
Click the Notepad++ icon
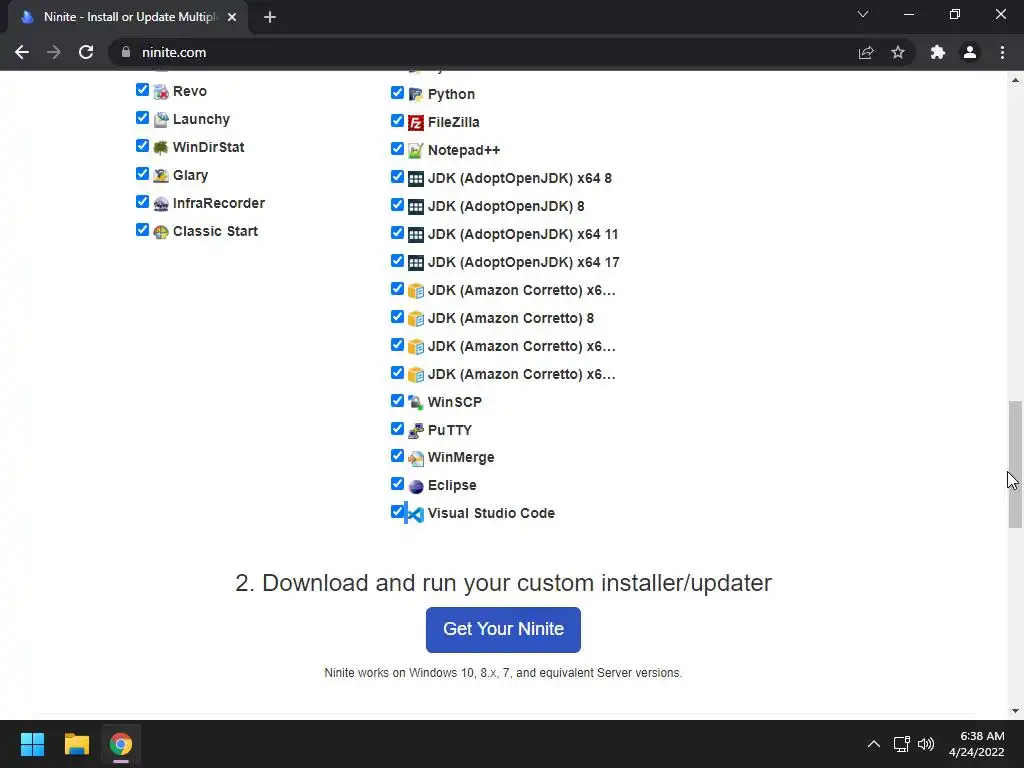point(415,151)
